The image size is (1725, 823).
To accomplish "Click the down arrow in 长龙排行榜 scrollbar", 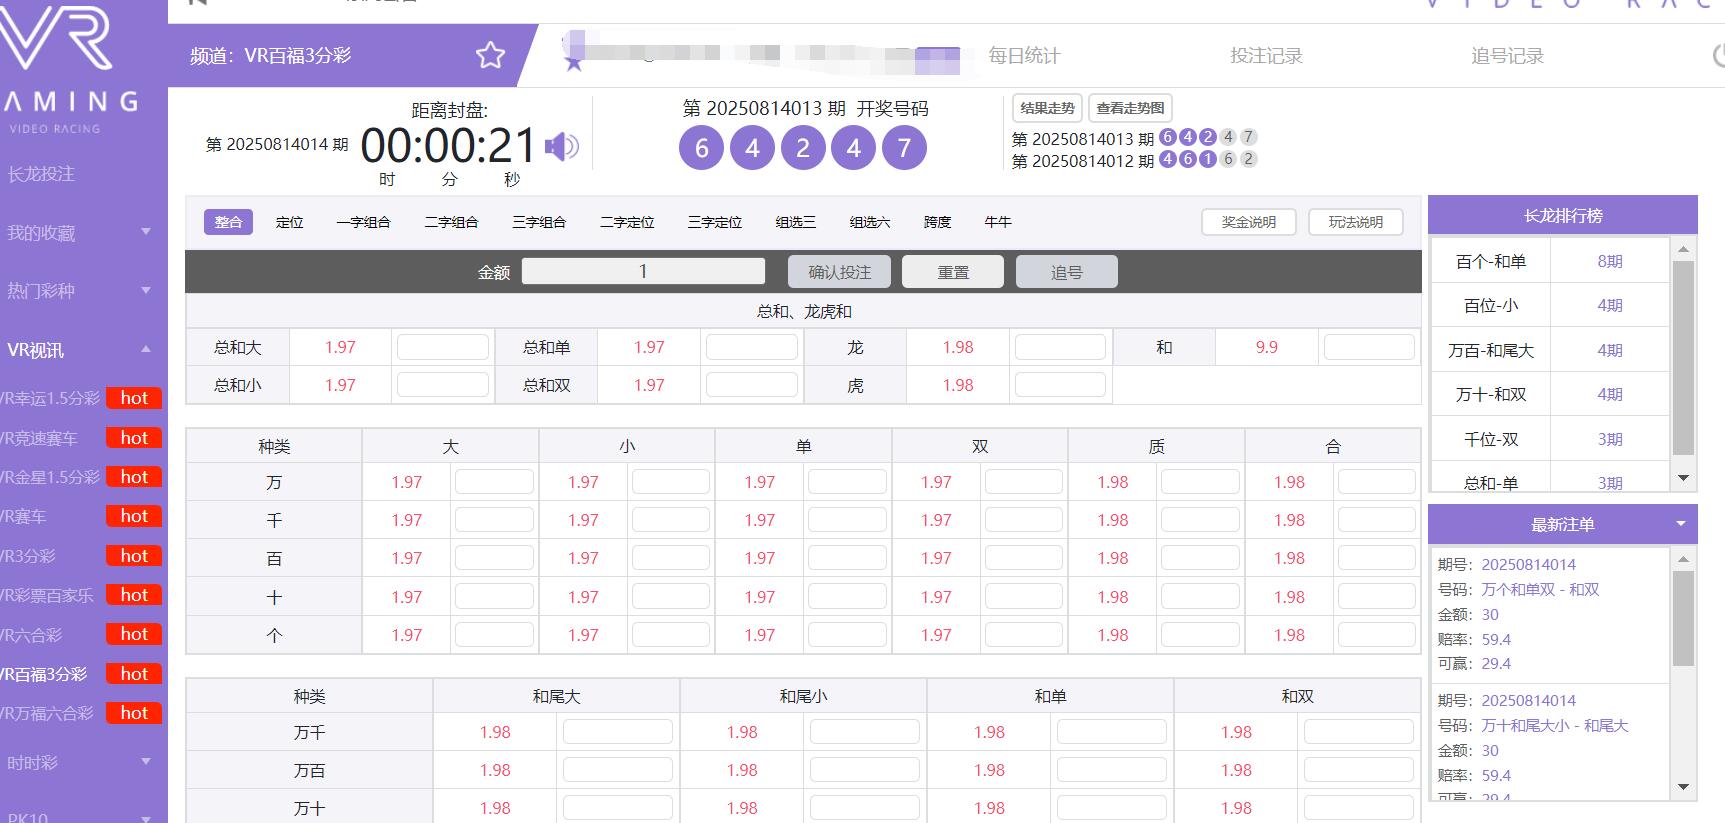I will [x=1683, y=478].
